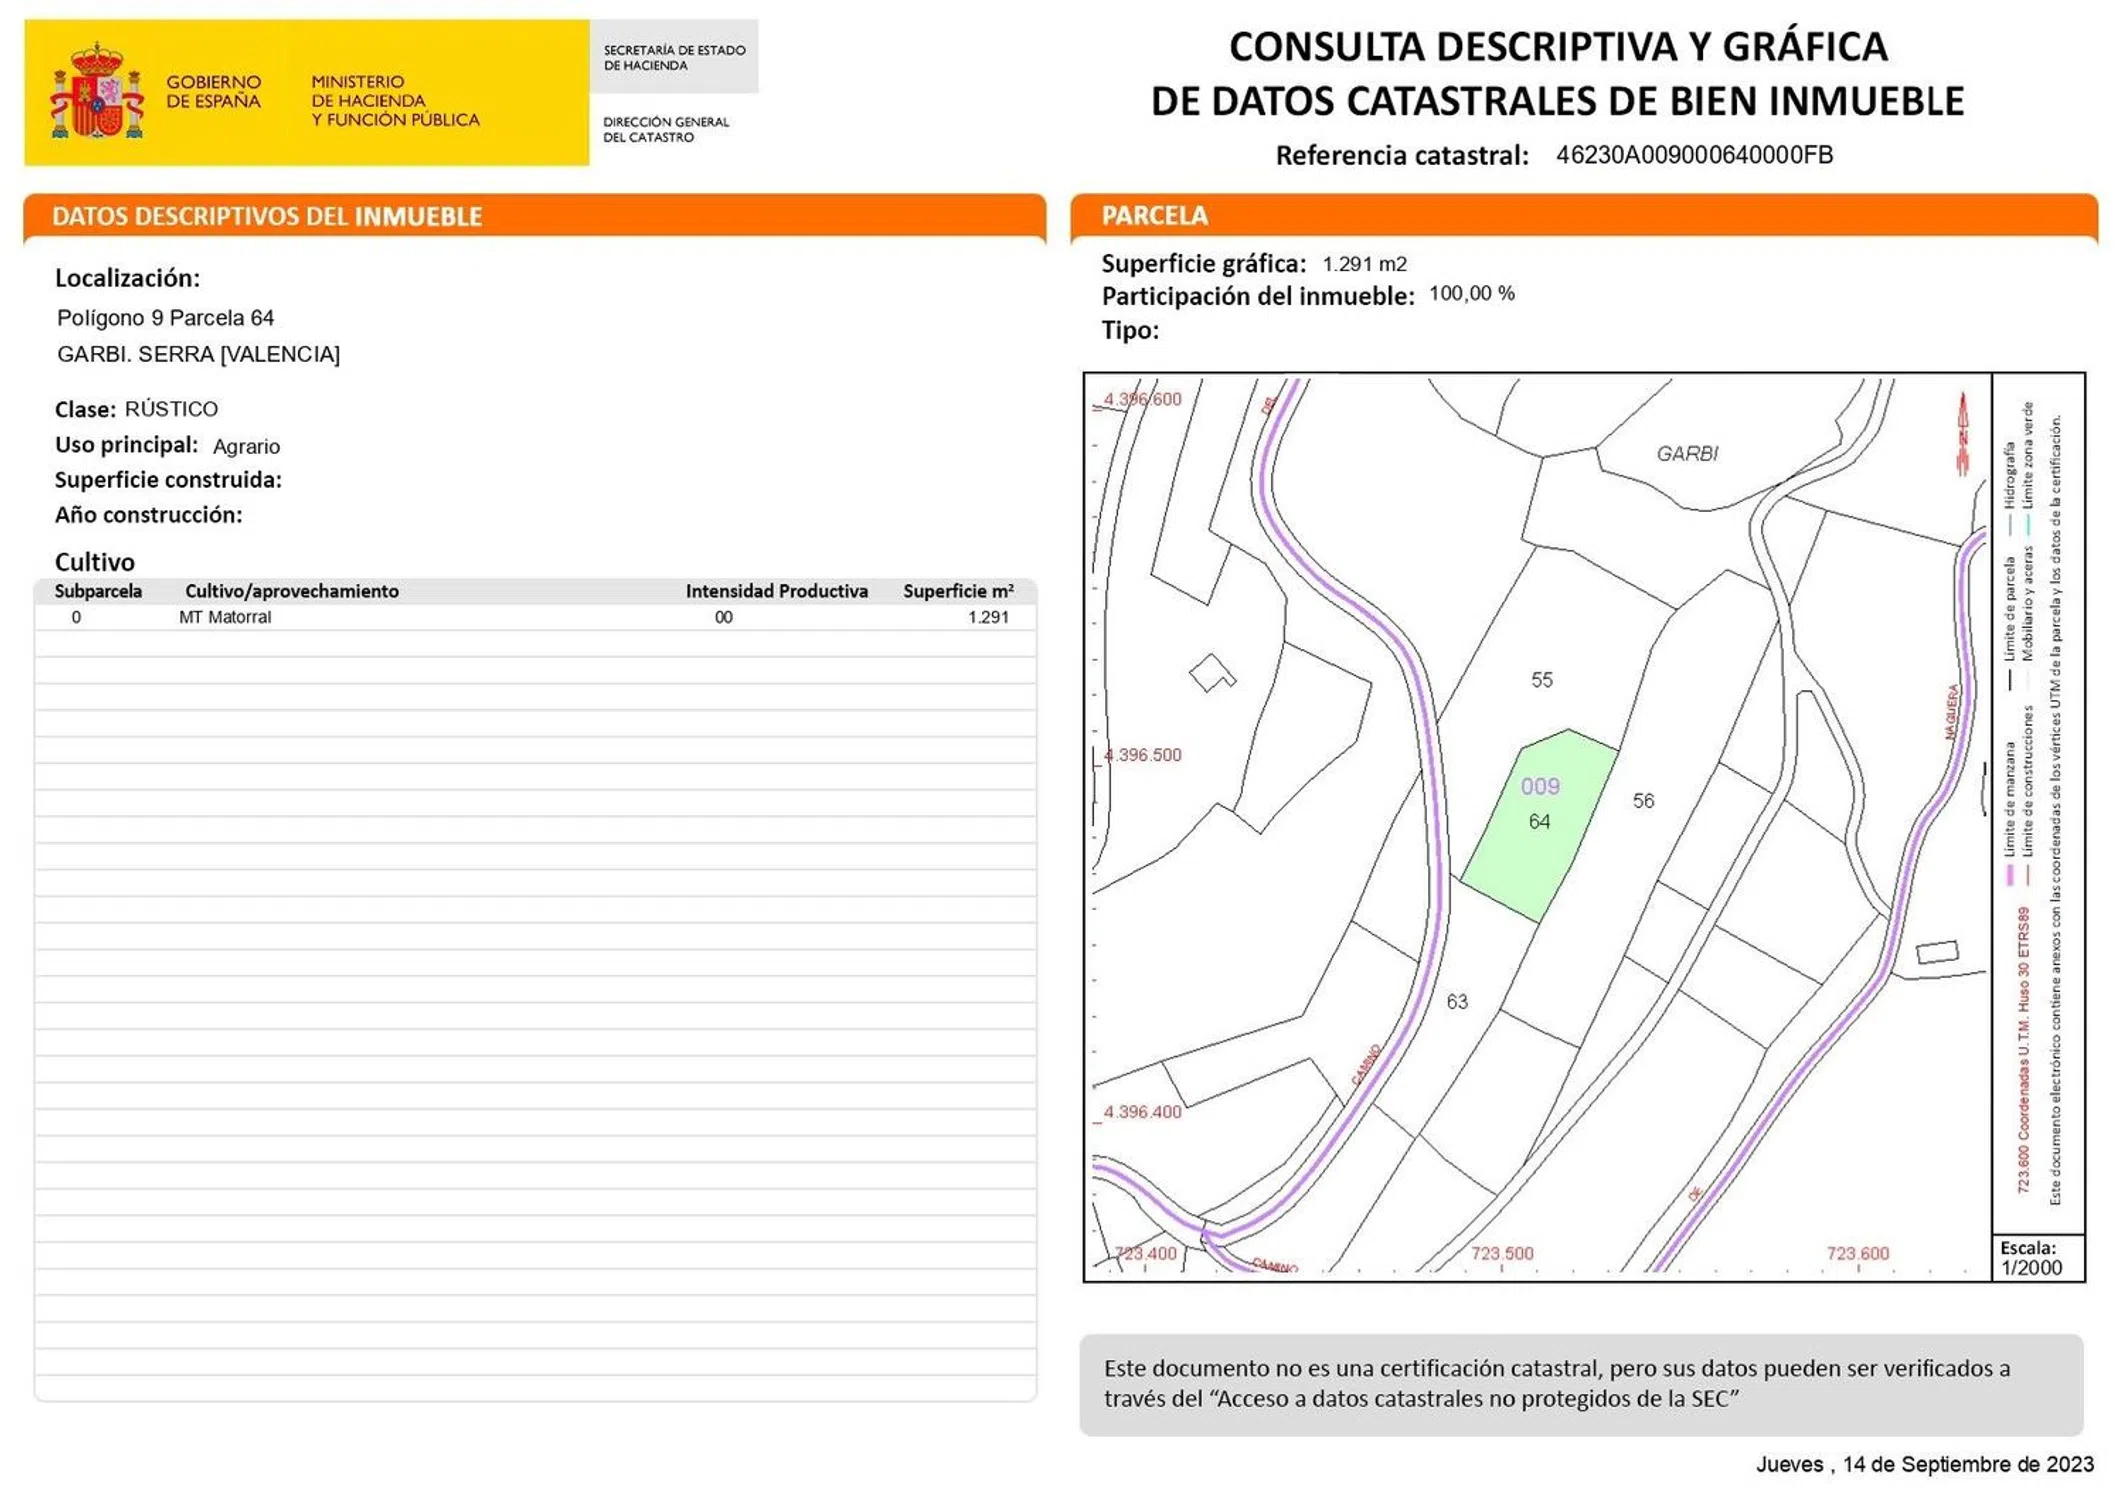Click the parcel number 63 label
Screen dimensions: 2125x1500
pos(1456,1001)
